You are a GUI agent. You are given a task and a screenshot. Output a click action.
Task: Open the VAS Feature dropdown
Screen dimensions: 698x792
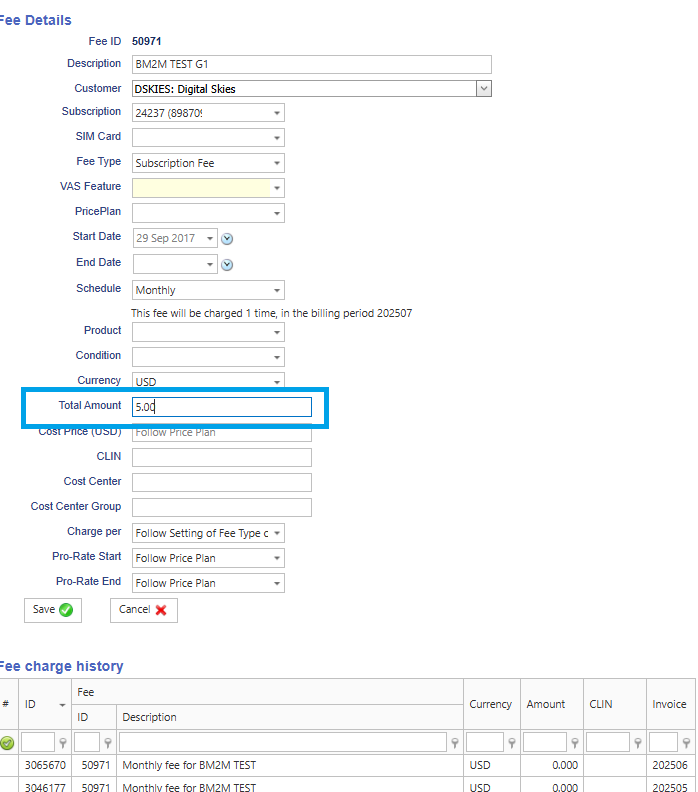point(276,188)
